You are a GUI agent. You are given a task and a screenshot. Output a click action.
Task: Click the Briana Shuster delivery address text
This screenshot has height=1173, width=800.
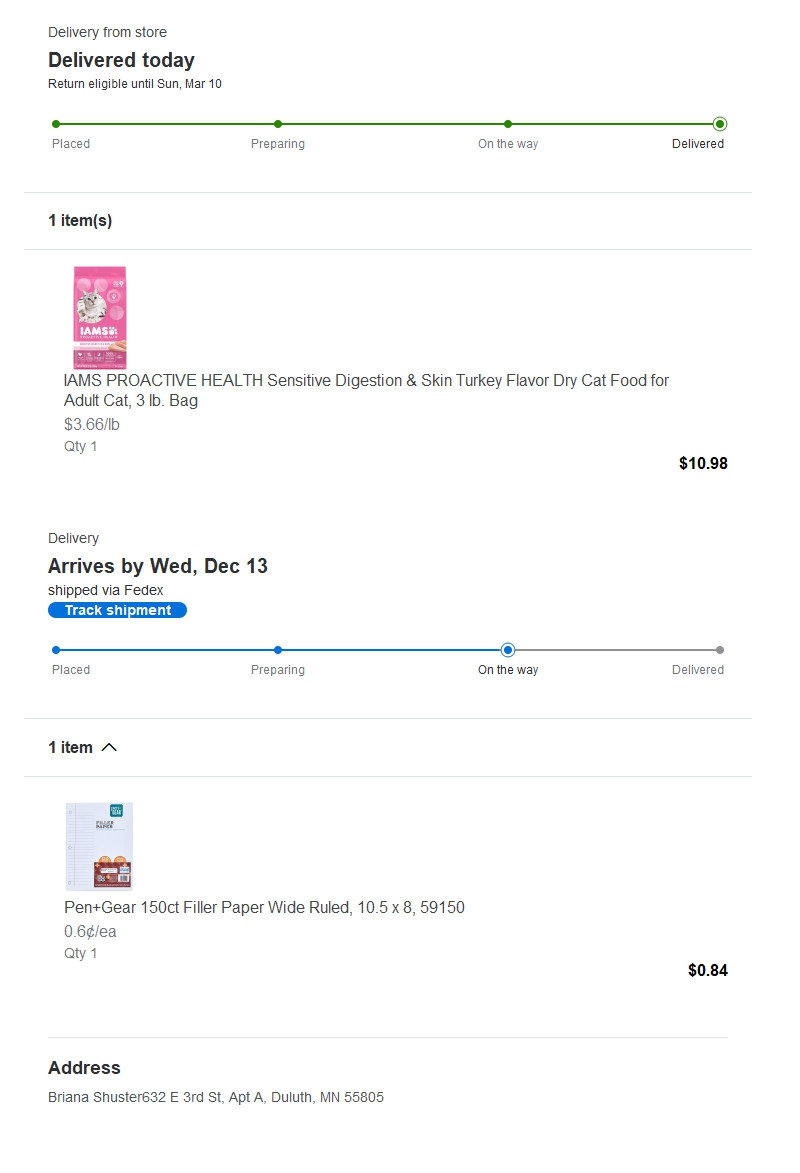pos(216,1097)
